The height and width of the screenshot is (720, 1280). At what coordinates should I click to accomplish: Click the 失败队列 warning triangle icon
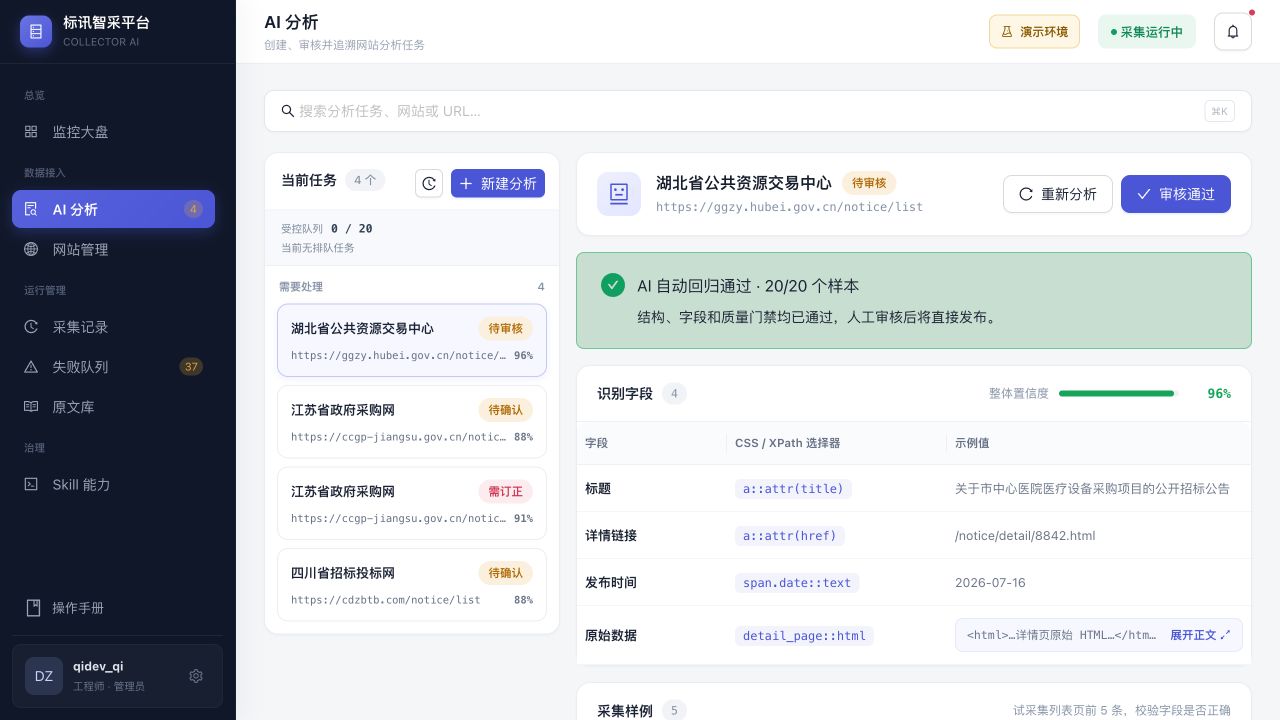(x=31, y=367)
